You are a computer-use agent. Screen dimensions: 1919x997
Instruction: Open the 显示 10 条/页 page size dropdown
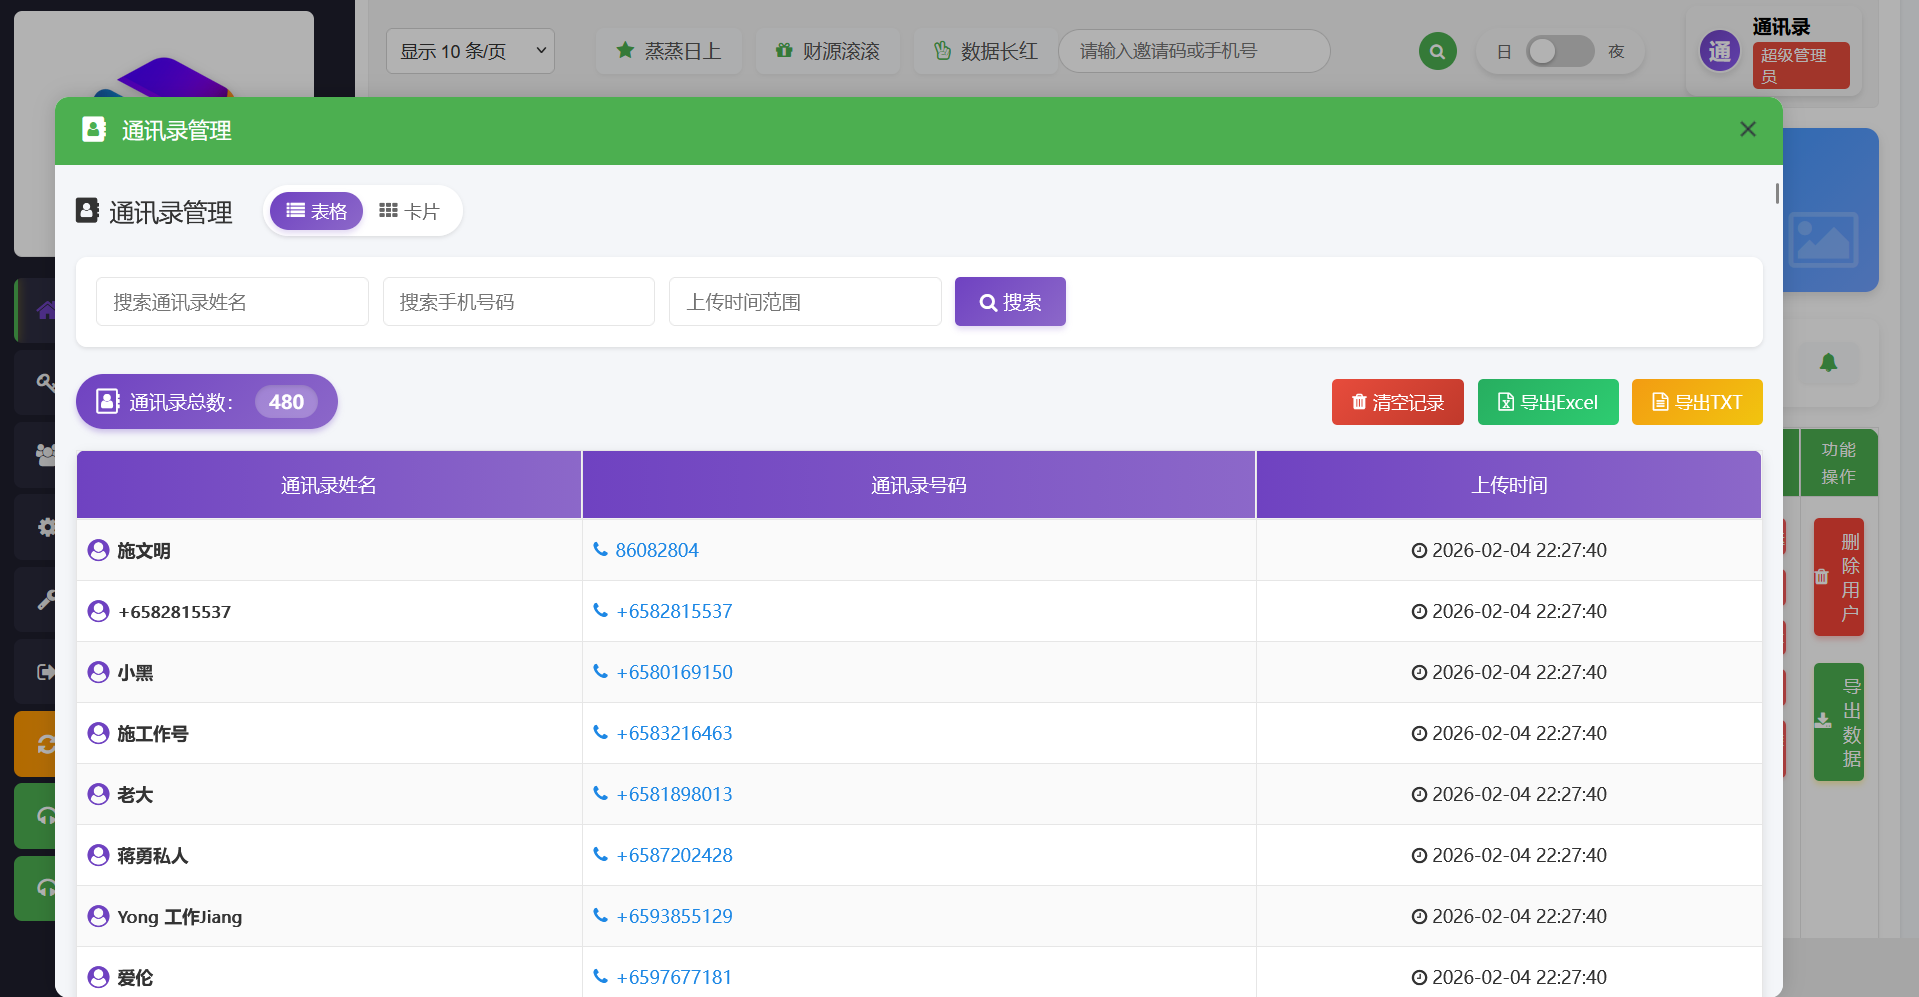pyautogui.click(x=470, y=51)
